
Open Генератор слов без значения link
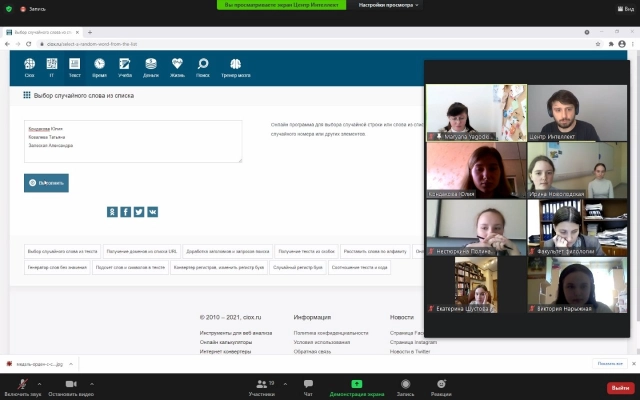[x=57, y=267]
